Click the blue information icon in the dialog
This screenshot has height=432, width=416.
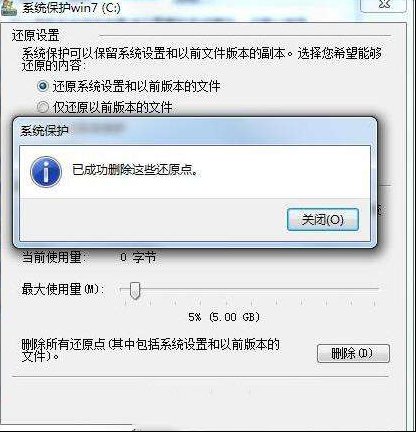tap(46, 172)
